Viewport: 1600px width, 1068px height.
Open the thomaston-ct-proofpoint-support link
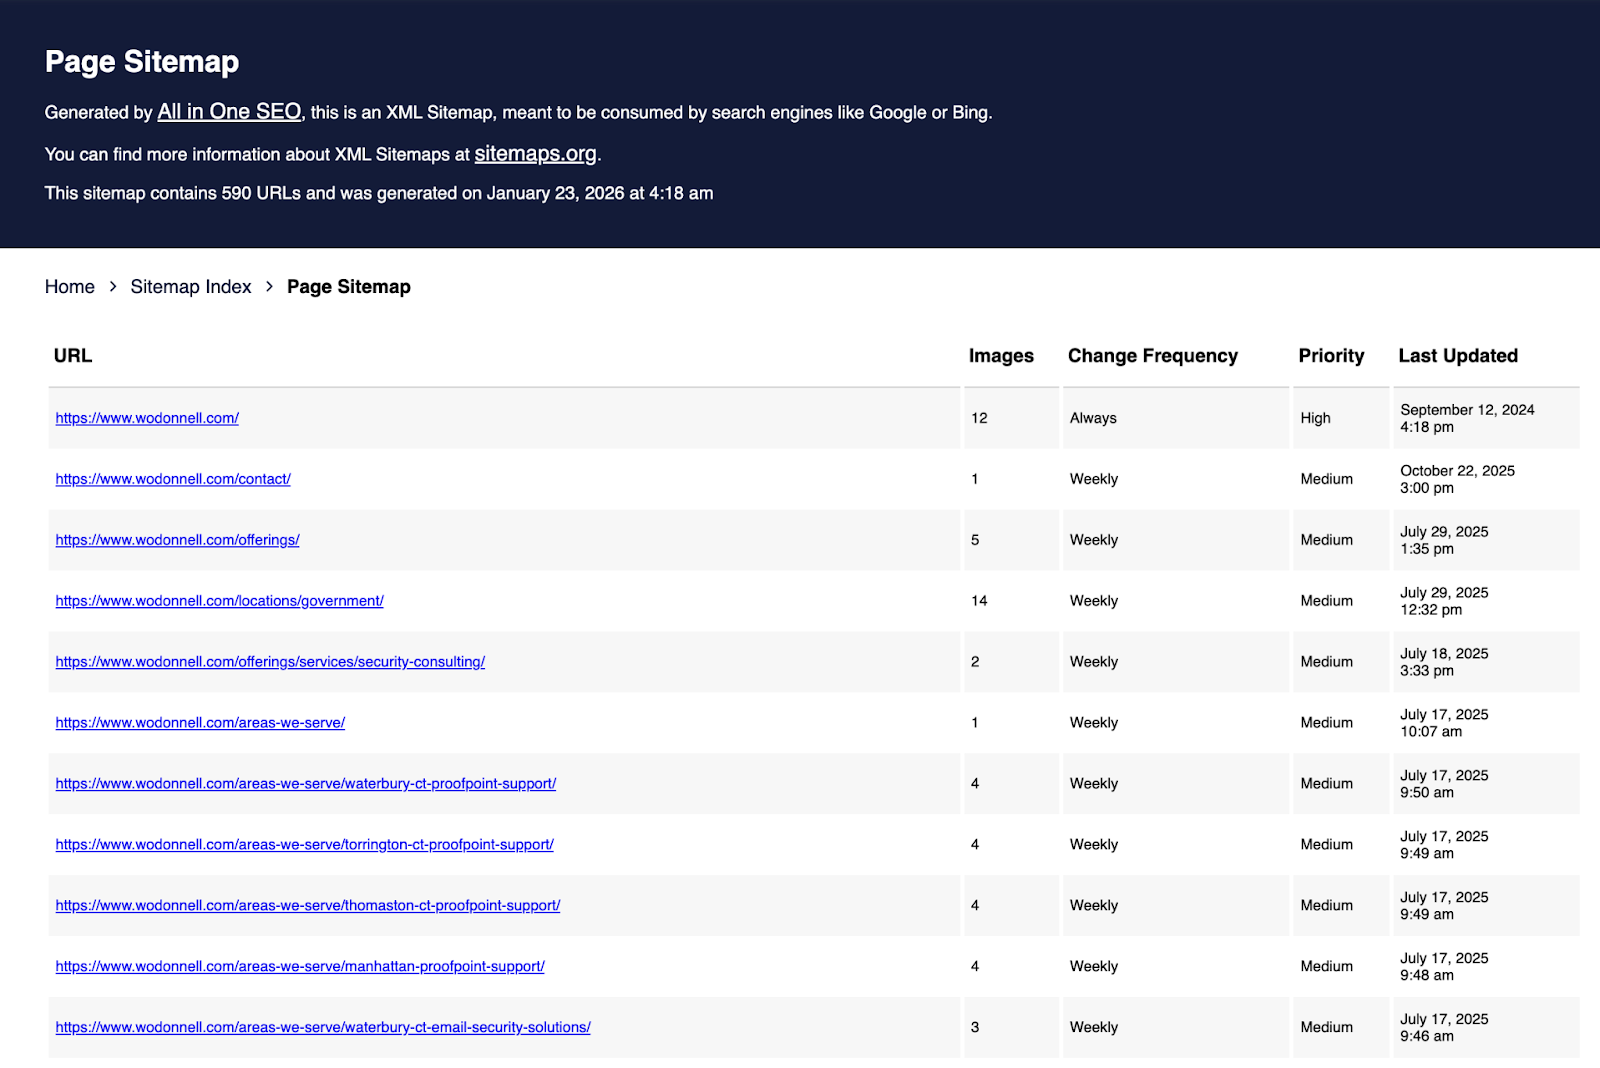click(307, 905)
